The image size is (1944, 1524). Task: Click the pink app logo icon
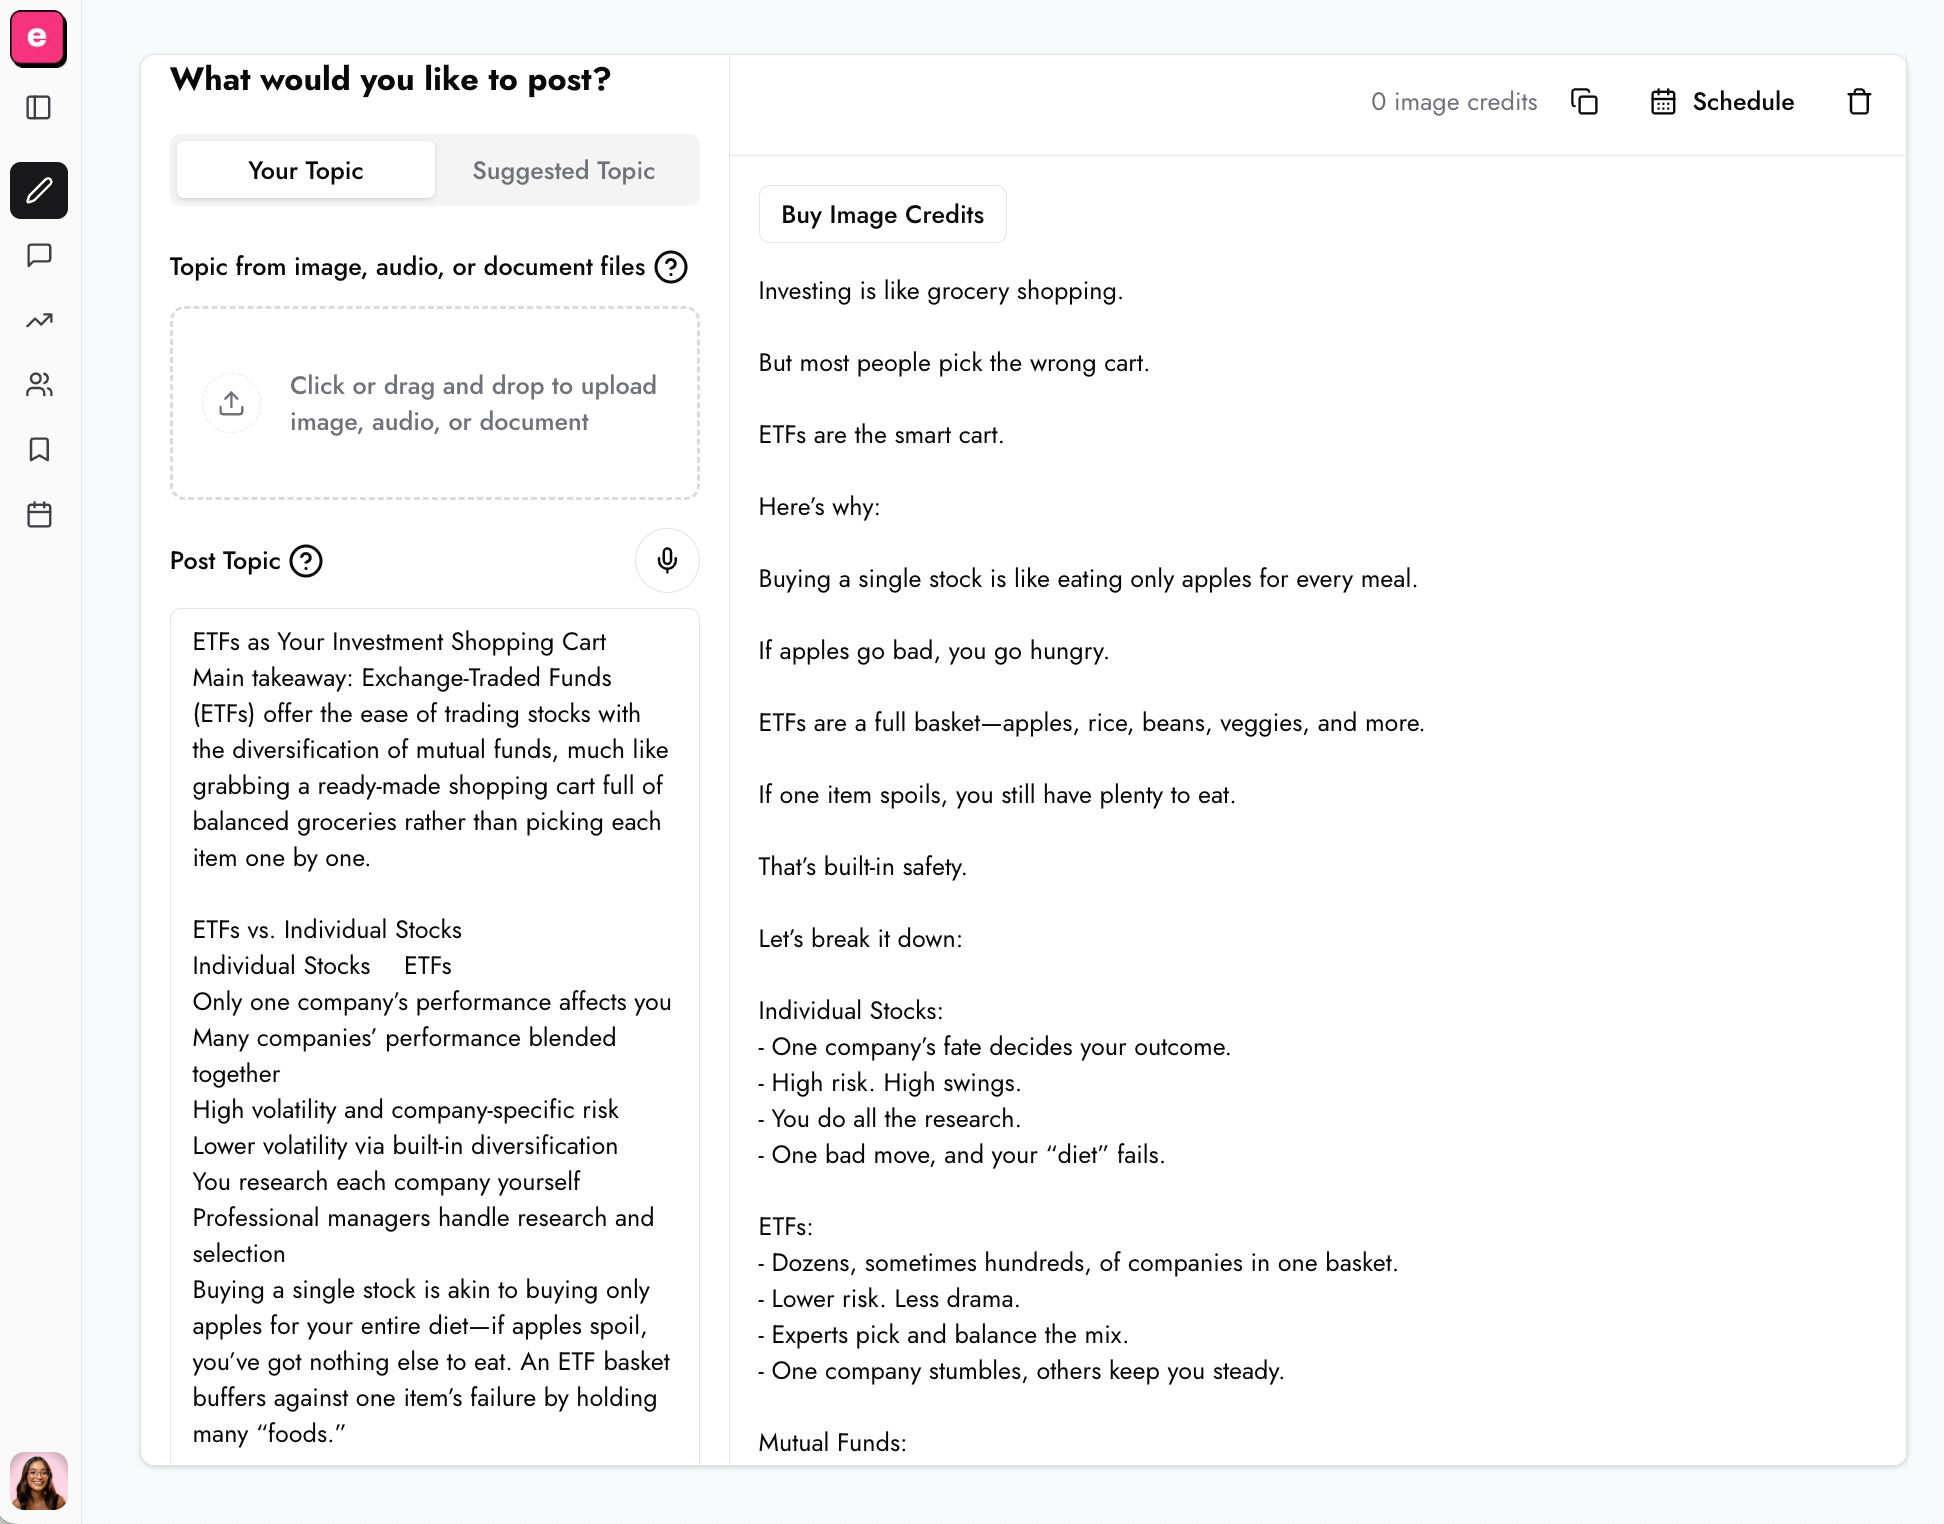38,38
